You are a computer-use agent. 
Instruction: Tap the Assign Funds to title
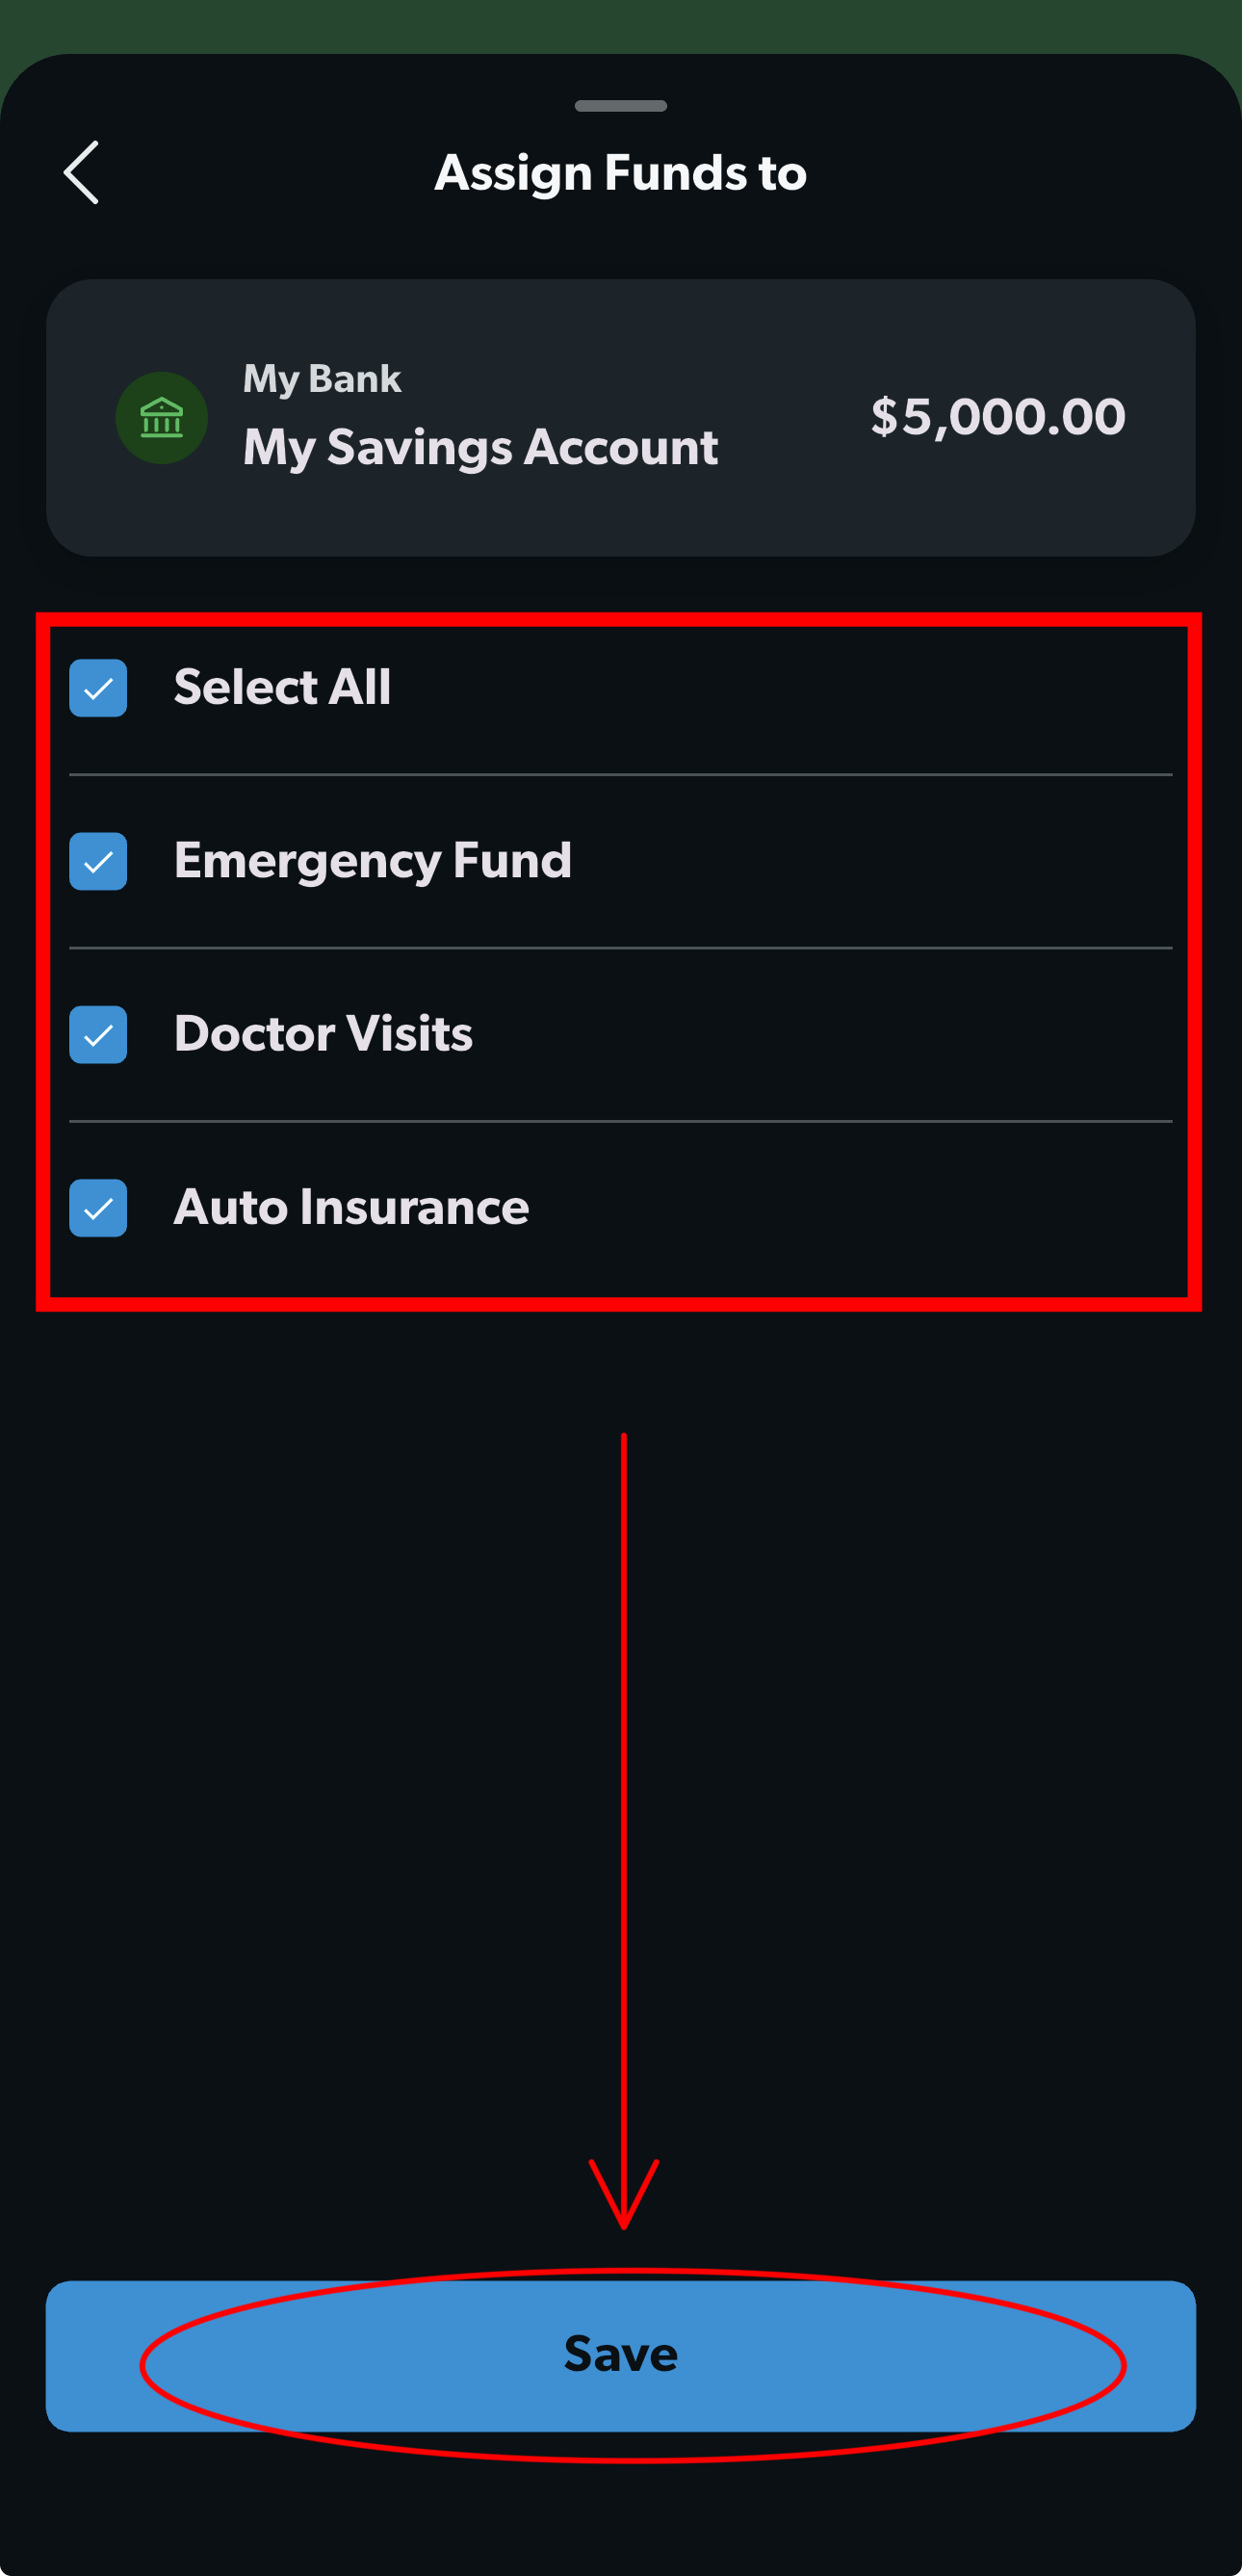click(621, 174)
